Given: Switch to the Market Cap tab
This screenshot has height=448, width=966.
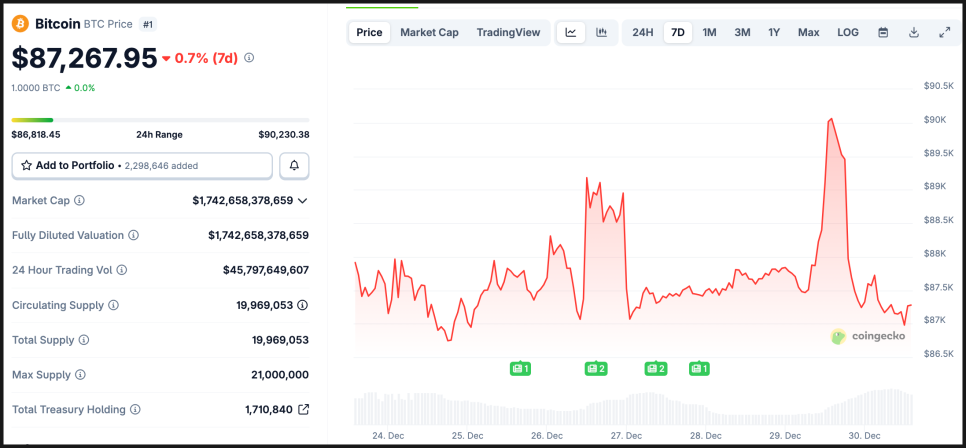Looking at the screenshot, I should click(x=429, y=32).
